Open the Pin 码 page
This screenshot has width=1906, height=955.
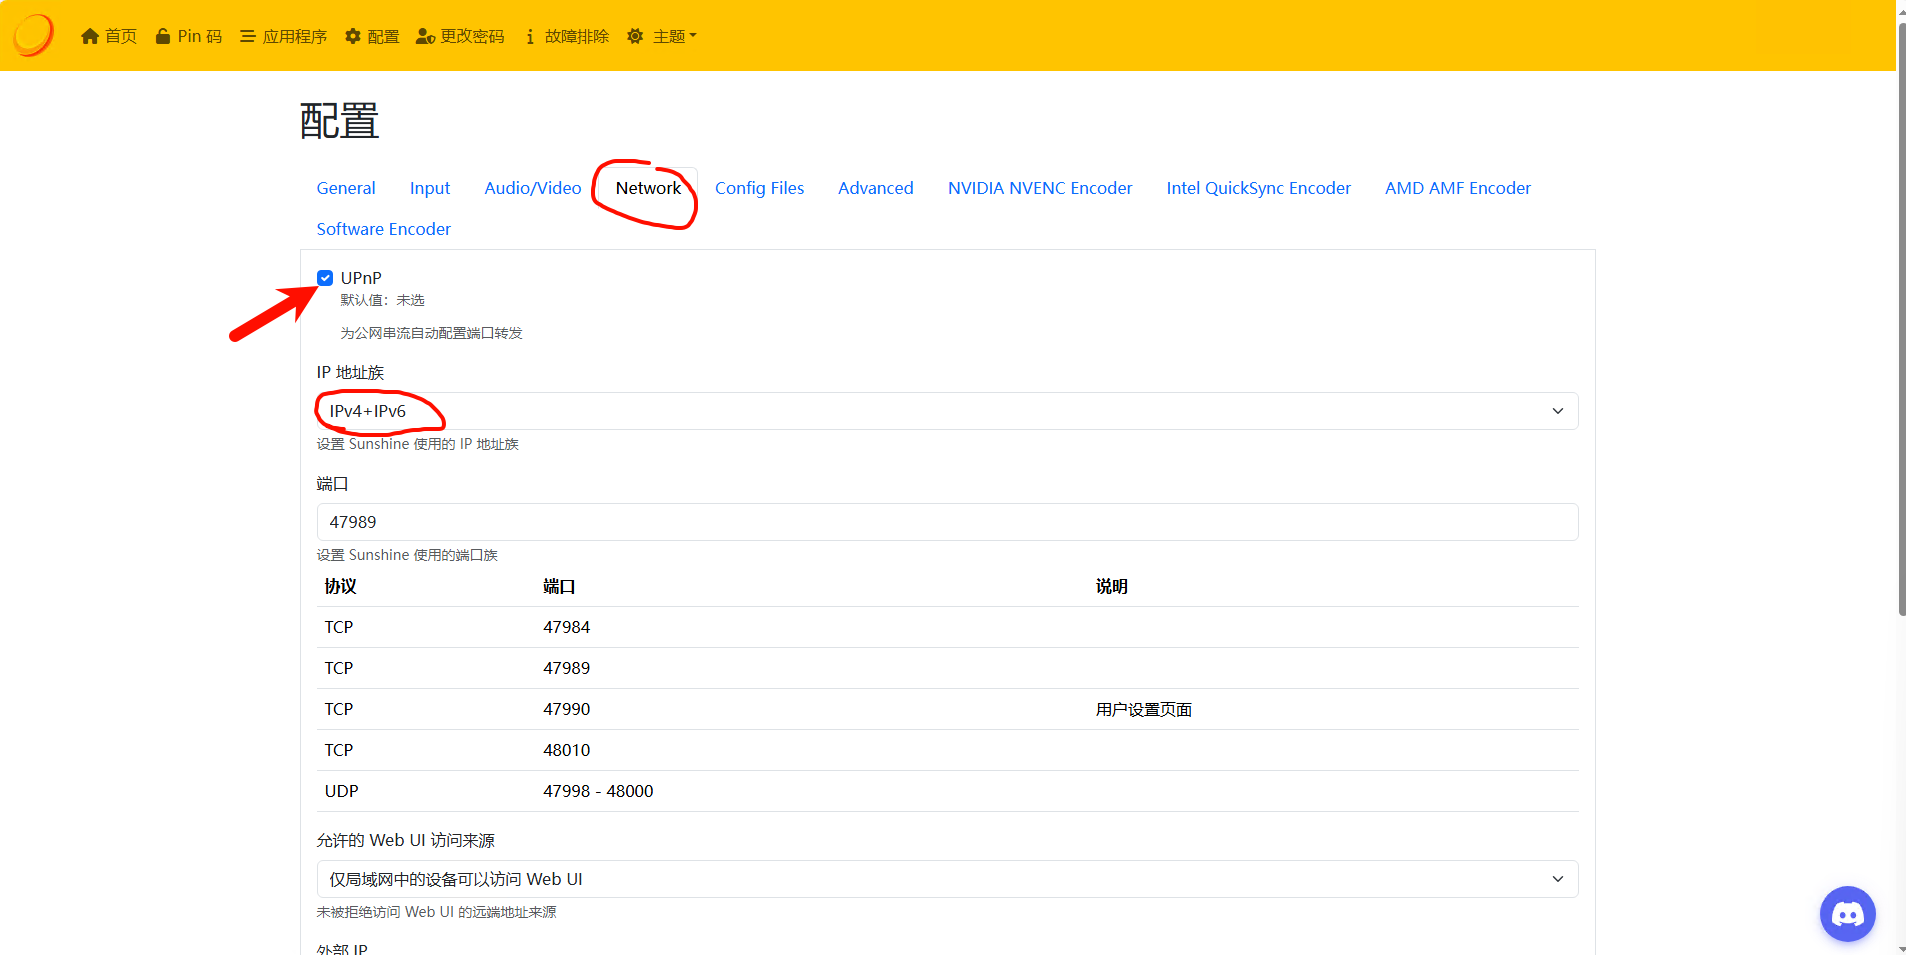tap(189, 36)
